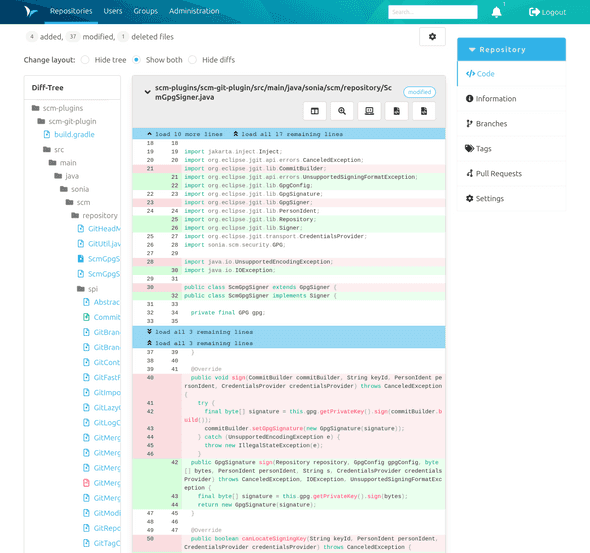Open the Groups menu

point(146,11)
